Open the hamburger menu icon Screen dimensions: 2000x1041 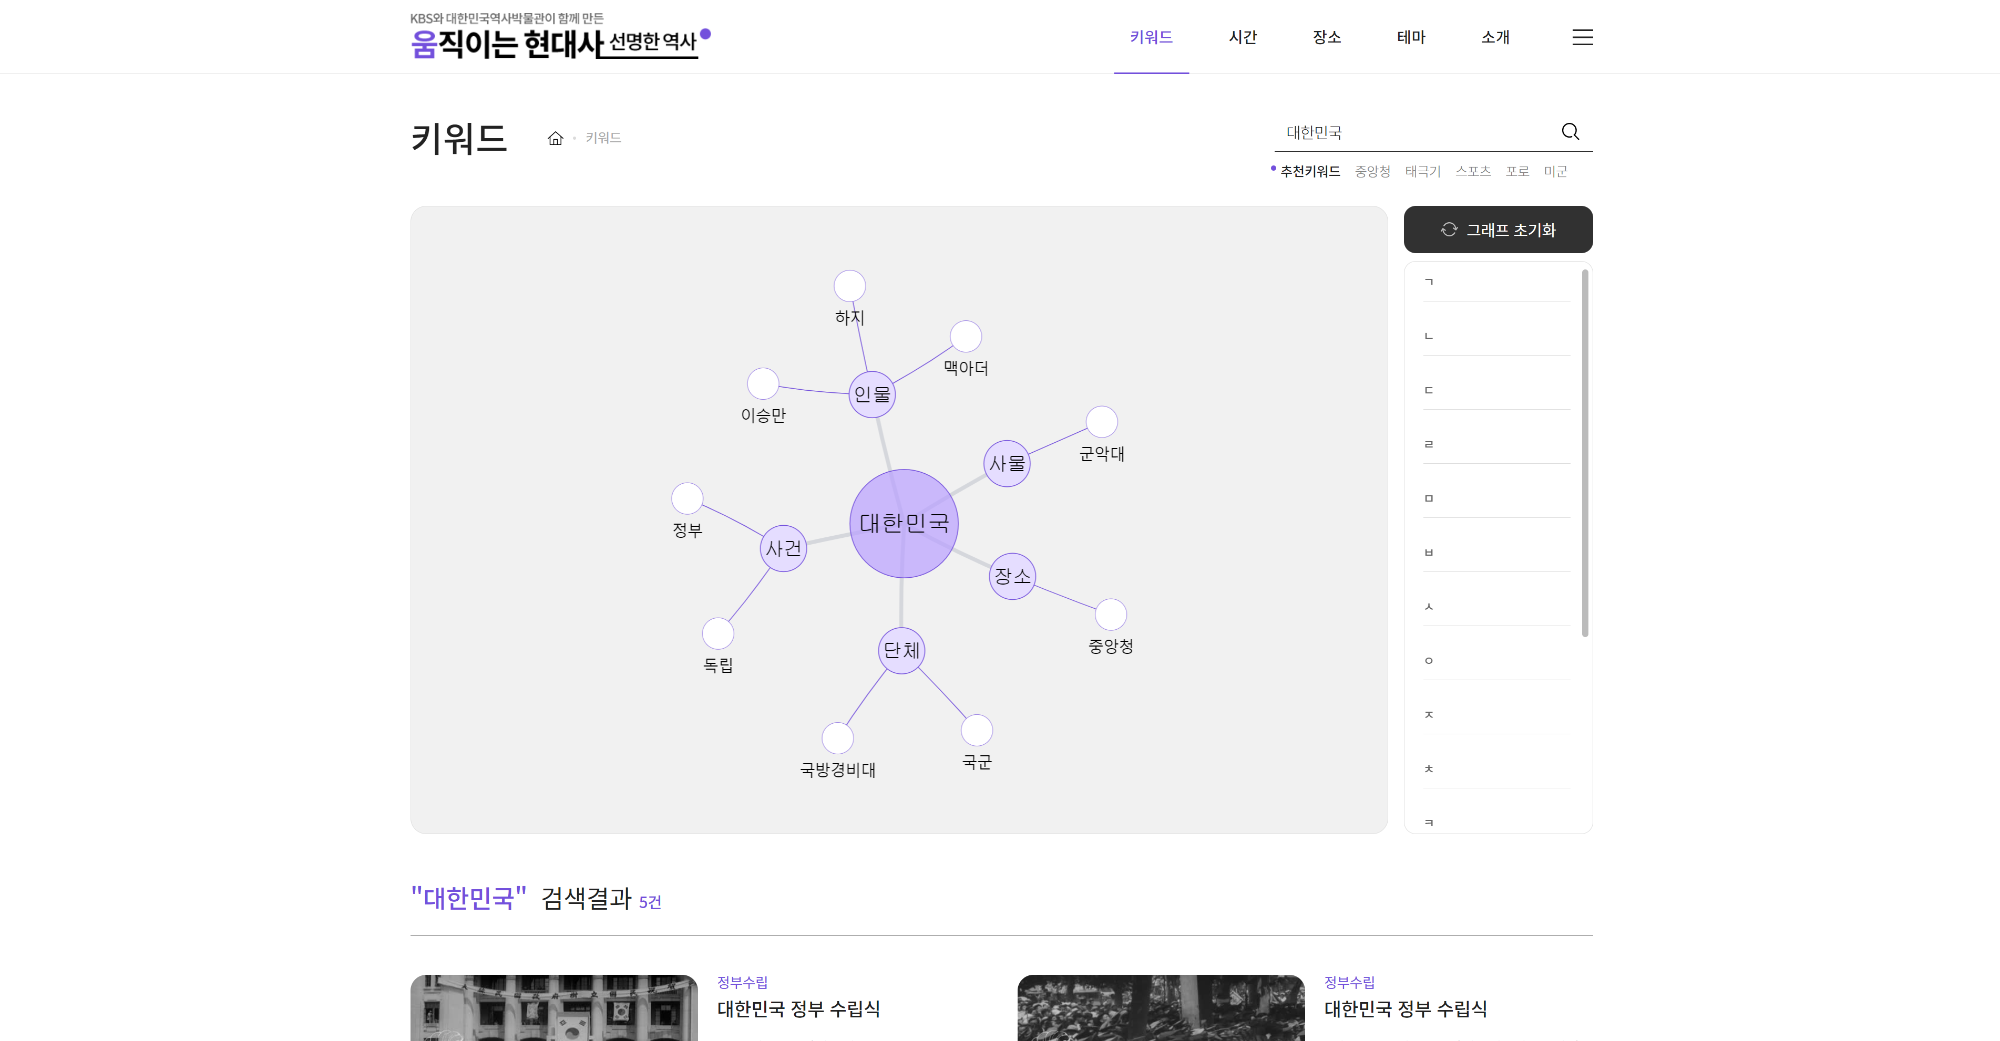click(1582, 37)
